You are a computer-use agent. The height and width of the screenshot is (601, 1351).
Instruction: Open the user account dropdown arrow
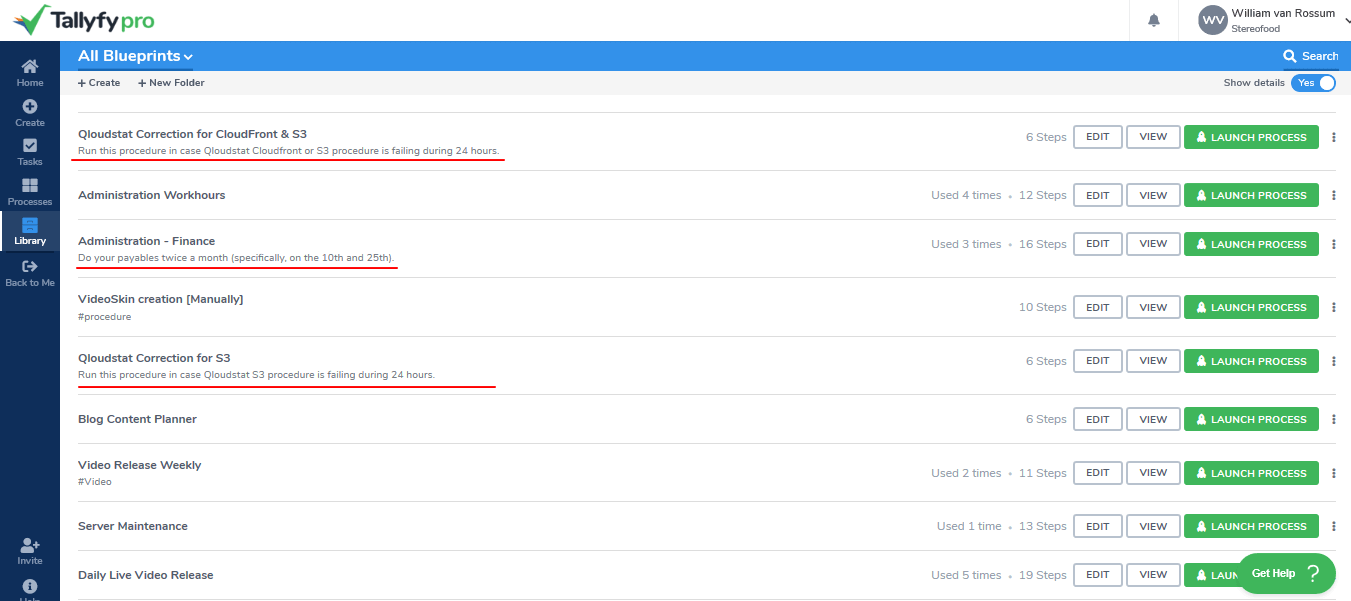coord(1346,20)
